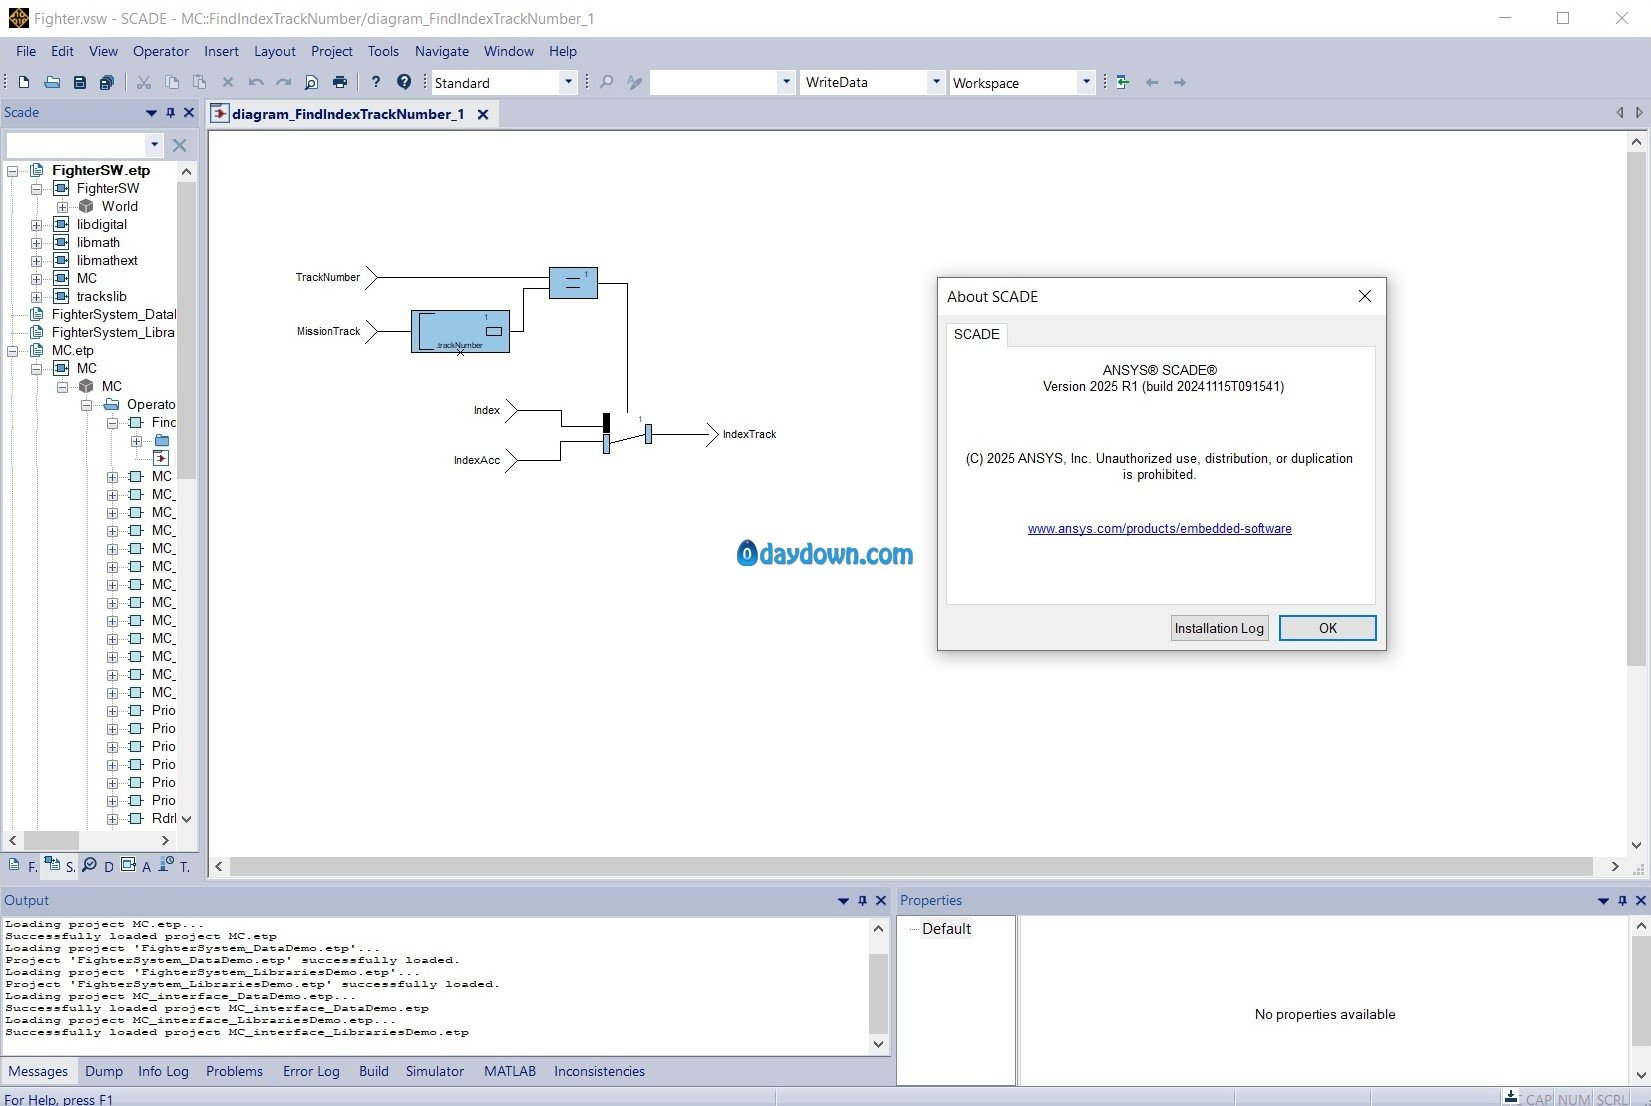The width and height of the screenshot is (1651, 1106).
Task: Click the Installation Log button
Action: coord(1219,628)
